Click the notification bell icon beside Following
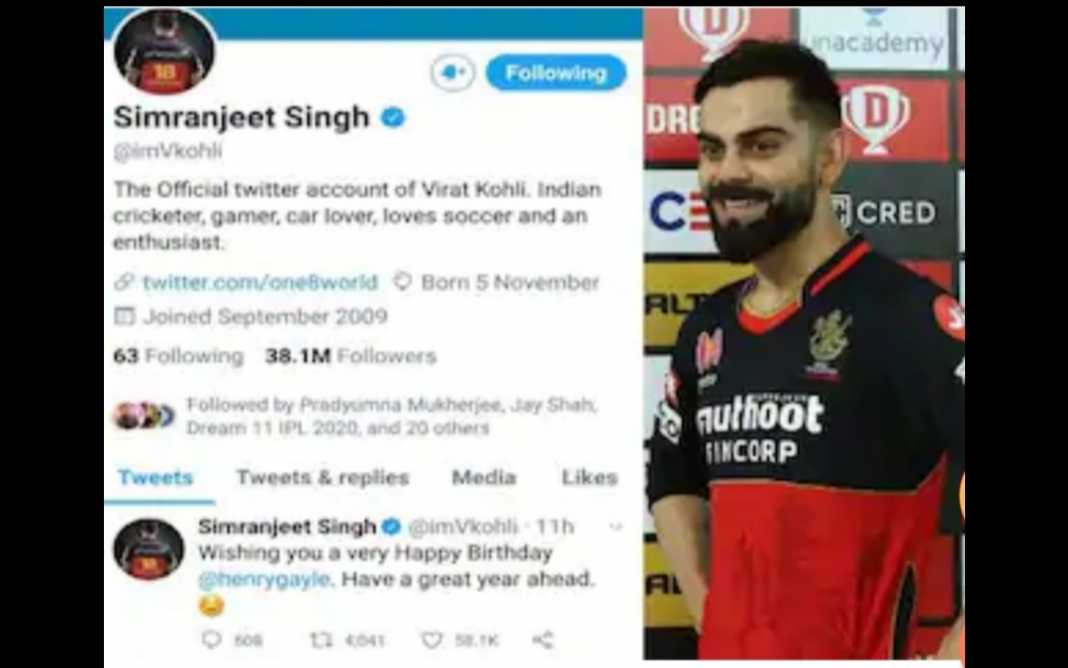Viewport: 1068px width, 668px height. (453, 72)
